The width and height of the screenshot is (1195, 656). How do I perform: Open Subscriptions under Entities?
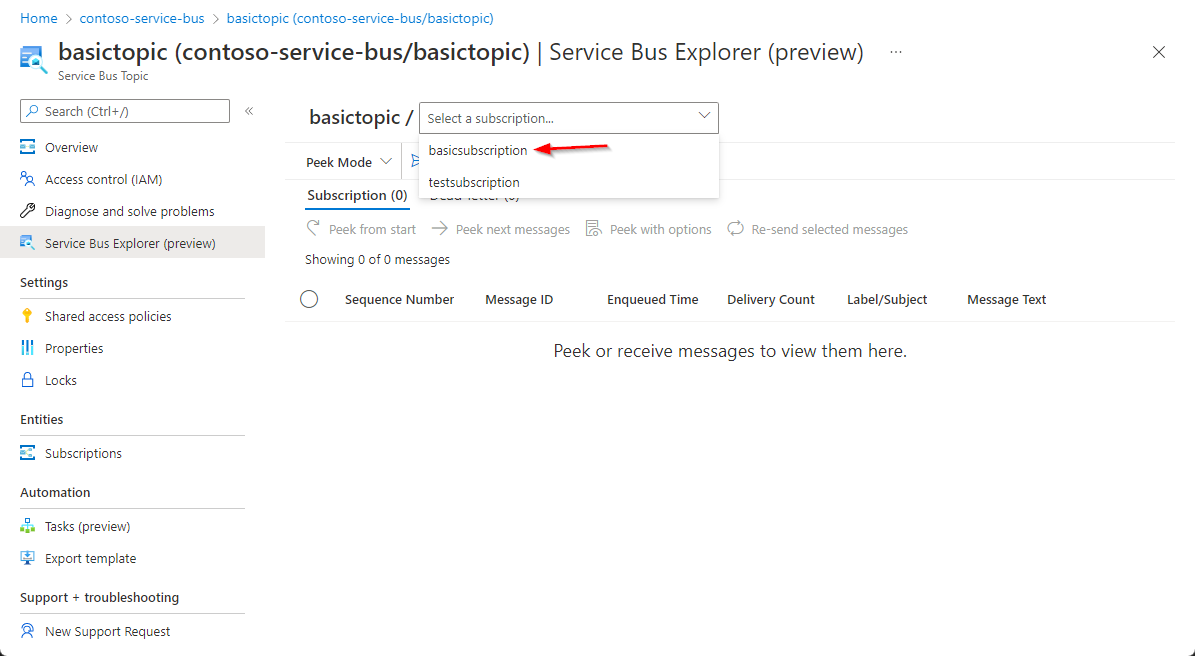coord(83,453)
